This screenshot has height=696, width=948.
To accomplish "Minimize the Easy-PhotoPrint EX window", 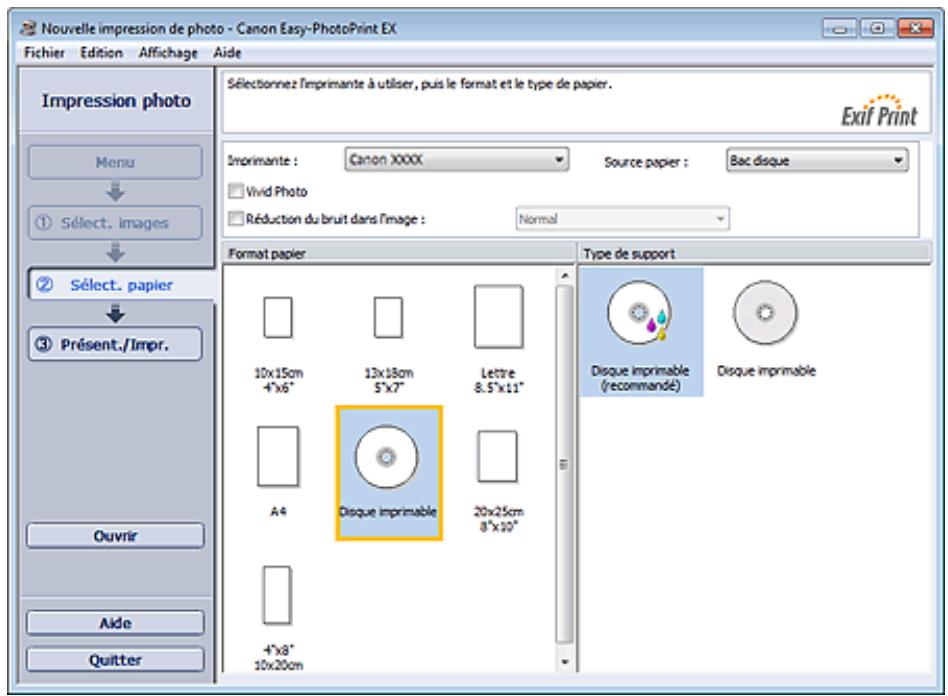I will [840, 28].
